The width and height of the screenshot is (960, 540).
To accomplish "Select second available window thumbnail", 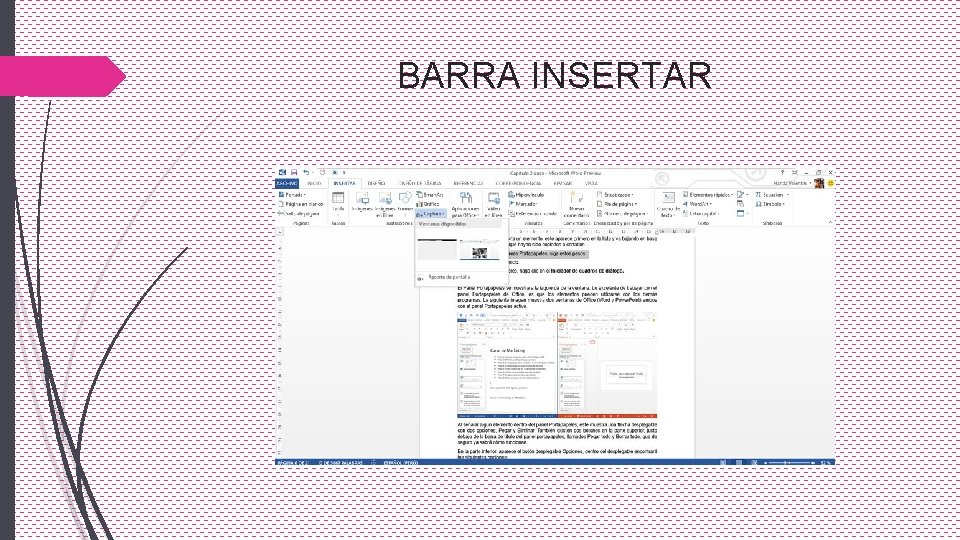I will point(480,250).
